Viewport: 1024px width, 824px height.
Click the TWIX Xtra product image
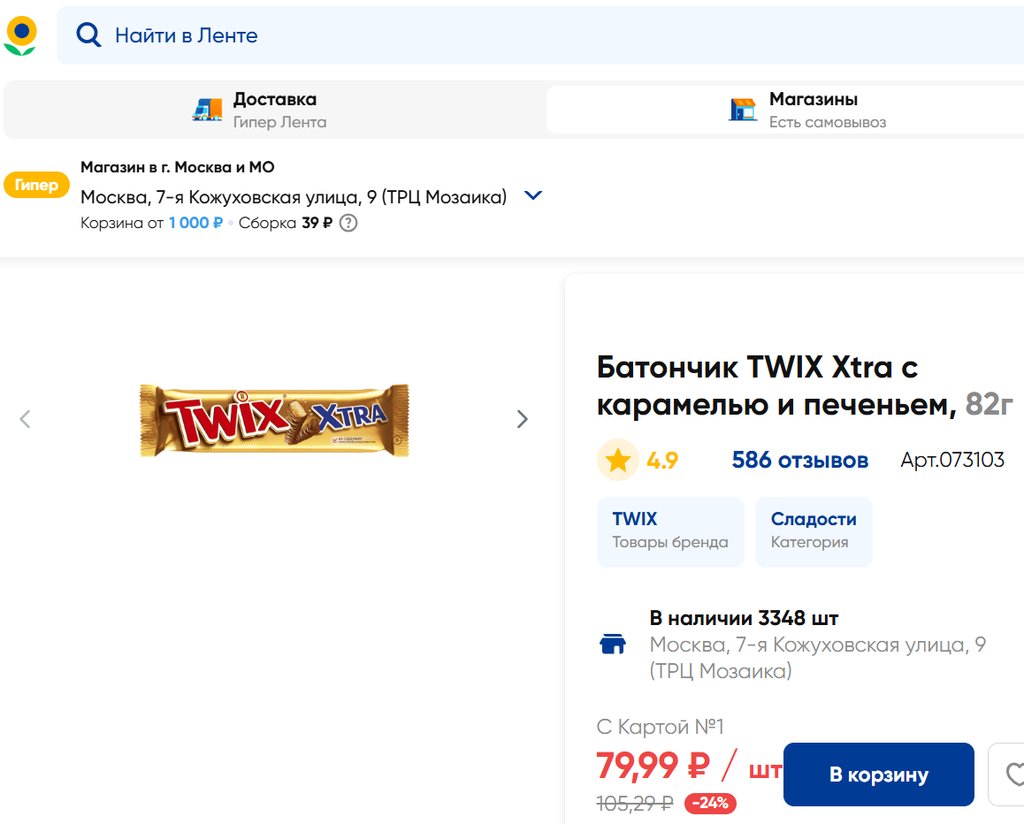pyautogui.click(x=274, y=420)
